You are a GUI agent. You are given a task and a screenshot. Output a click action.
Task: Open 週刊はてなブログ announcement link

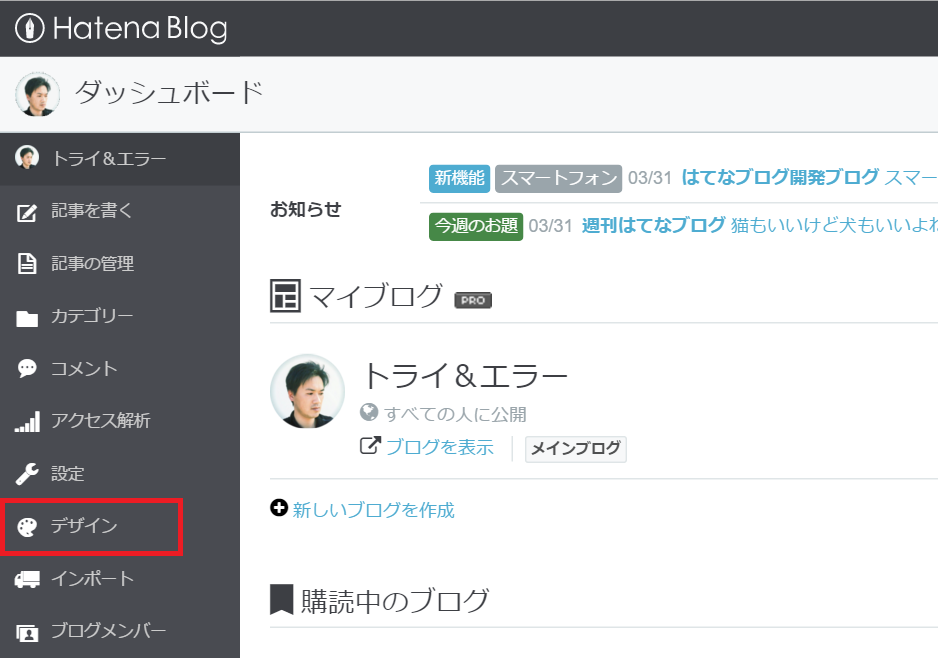pos(654,226)
